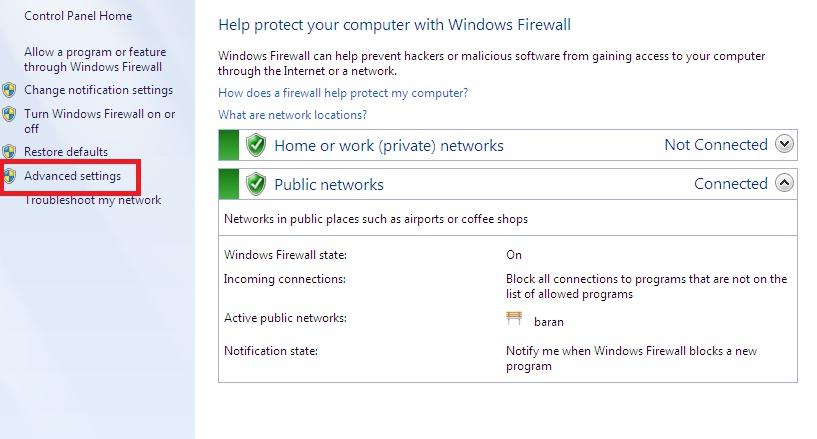817x439 pixels.
Task: Click the 'Public networks' header title
Action: [328, 184]
